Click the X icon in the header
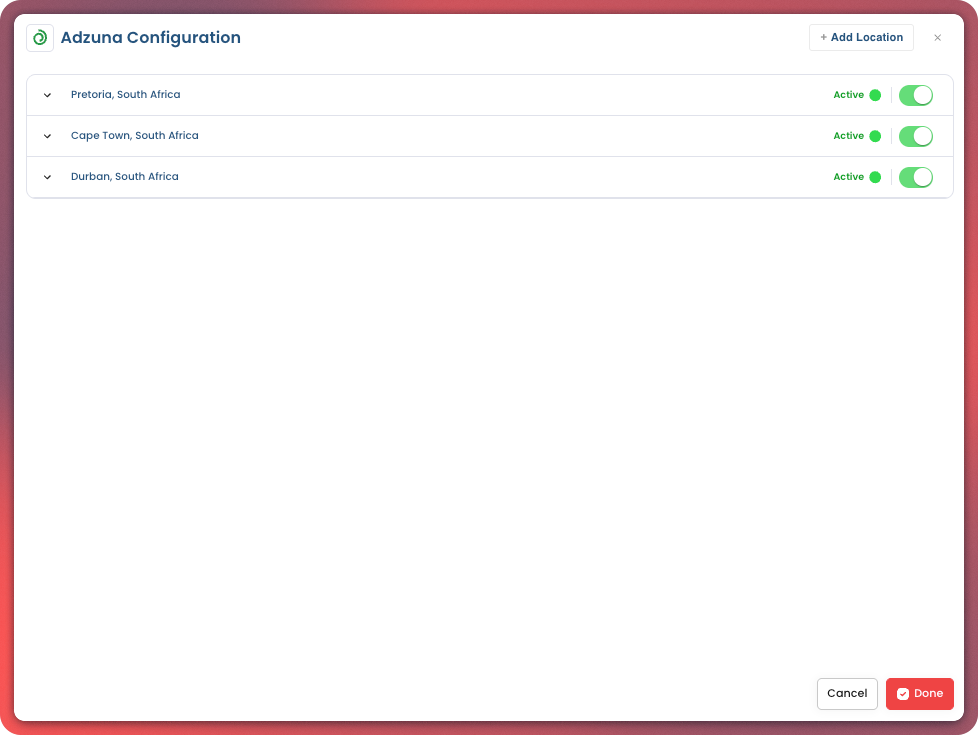 point(937,37)
